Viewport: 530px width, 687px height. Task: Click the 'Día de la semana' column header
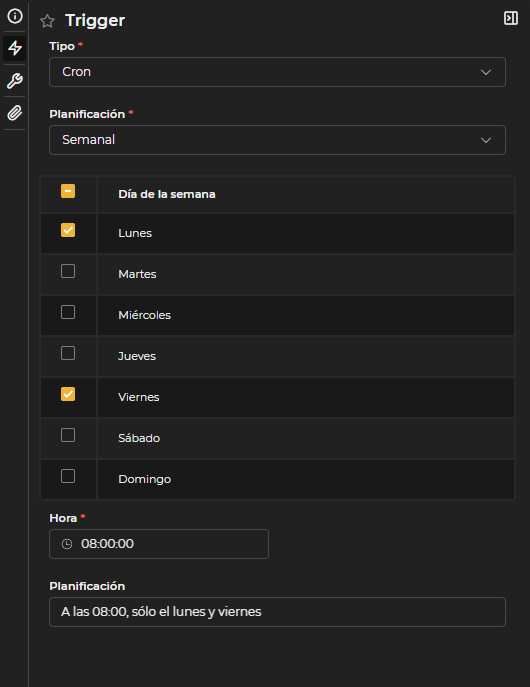pos(167,194)
